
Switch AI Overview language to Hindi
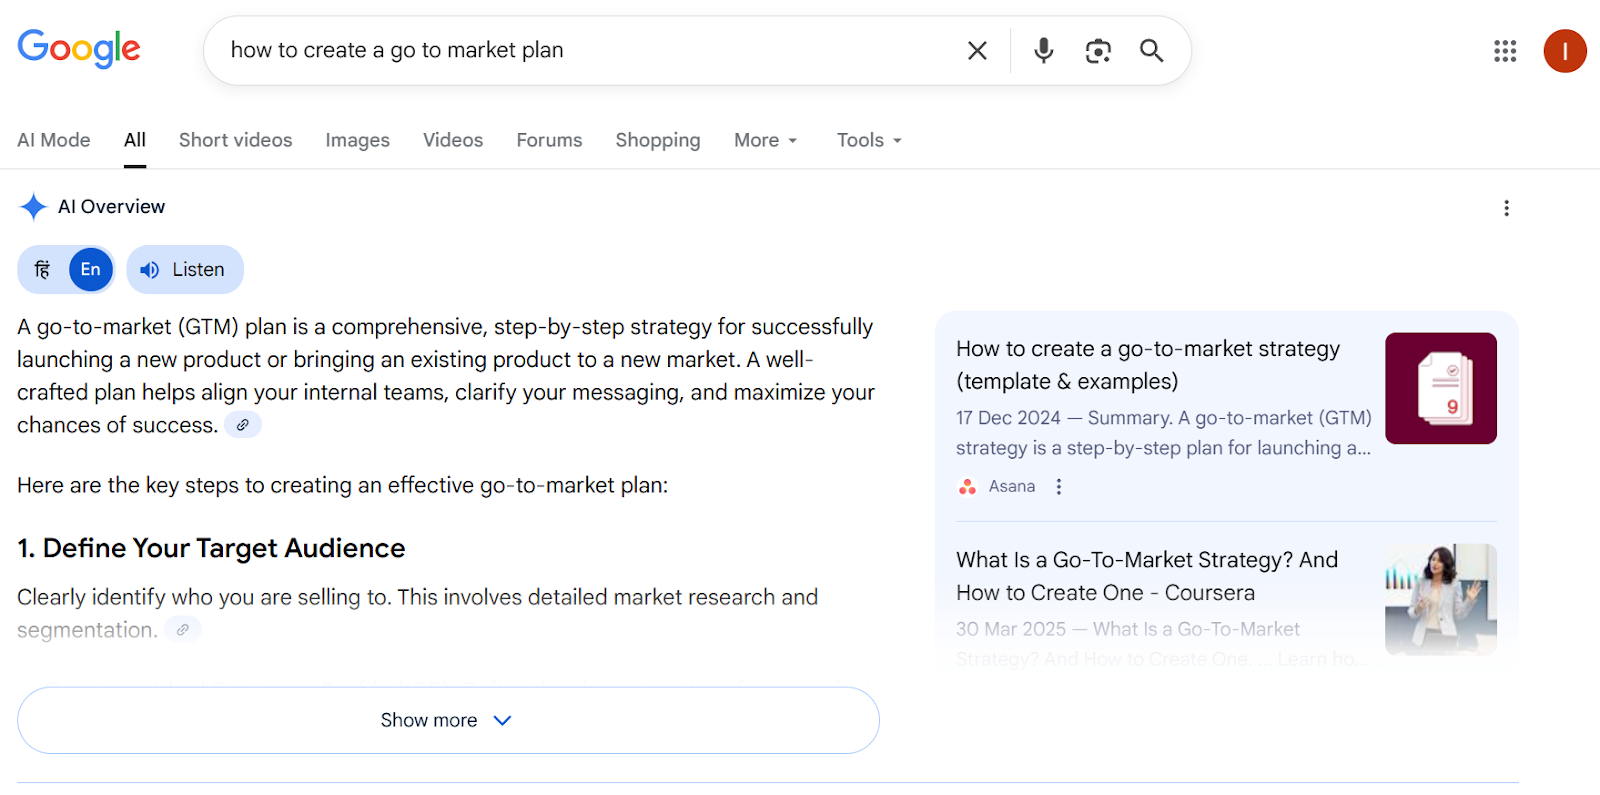43,270
